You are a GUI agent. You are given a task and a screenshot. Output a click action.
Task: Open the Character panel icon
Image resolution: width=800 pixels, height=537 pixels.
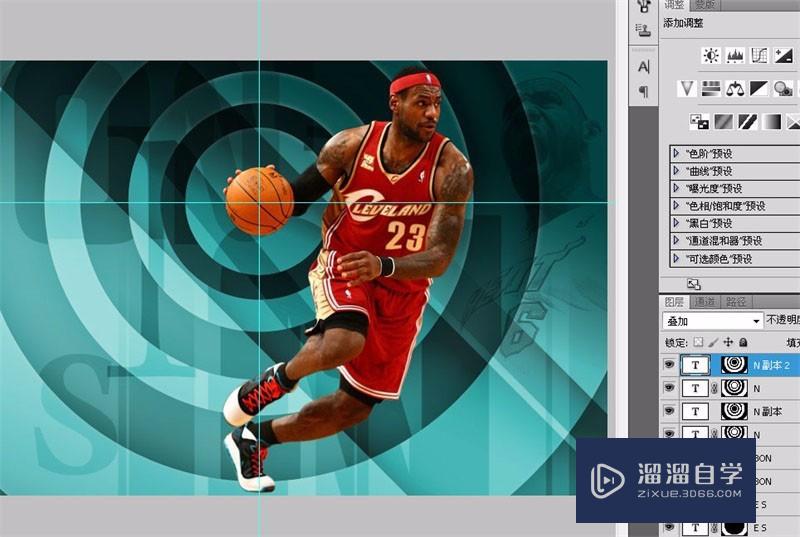[643, 66]
